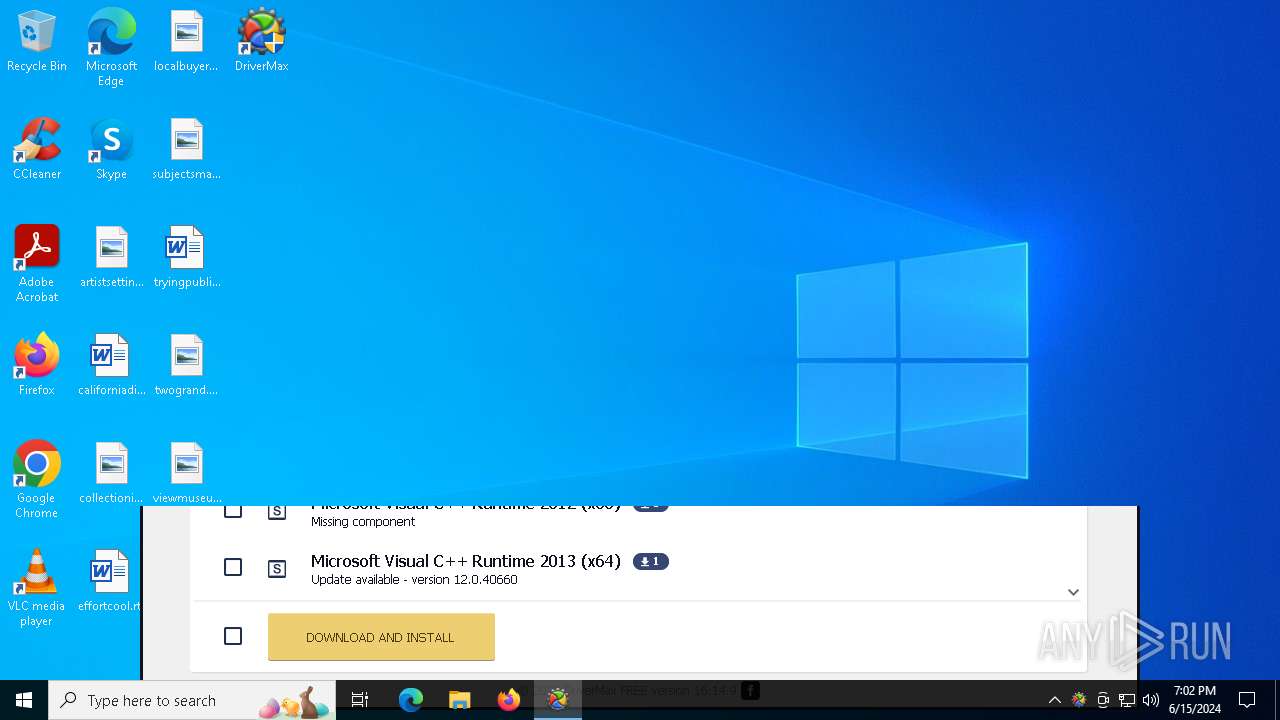Open the Action Center notifications icon
Image resolution: width=1280 pixels, height=720 pixels.
[x=1247, y=700]
